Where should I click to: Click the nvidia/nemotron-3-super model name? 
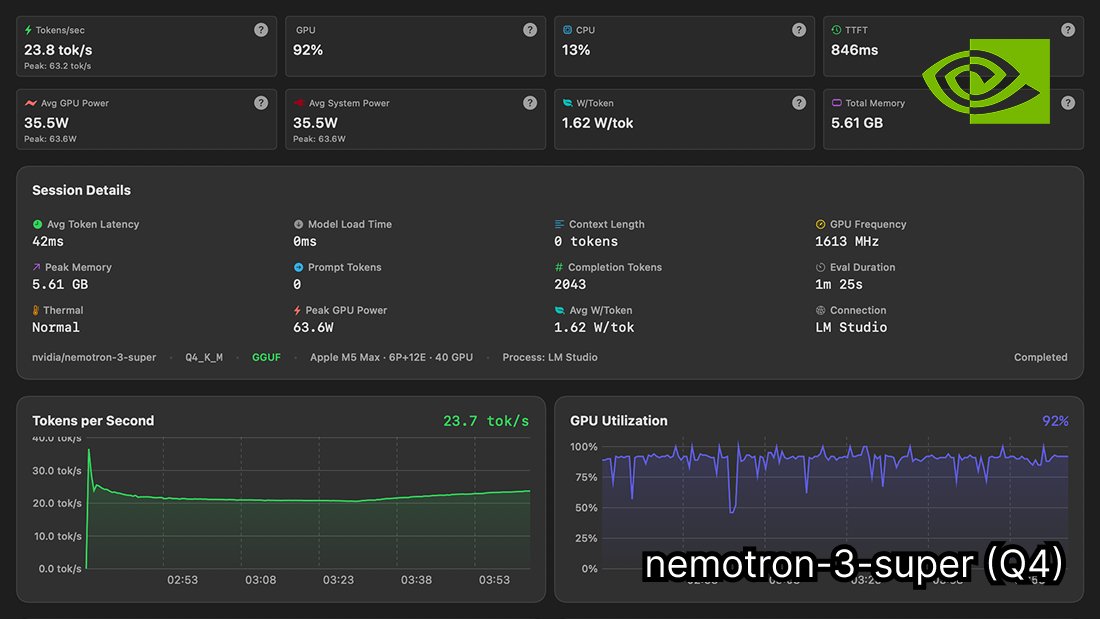(x=94, y=357)
